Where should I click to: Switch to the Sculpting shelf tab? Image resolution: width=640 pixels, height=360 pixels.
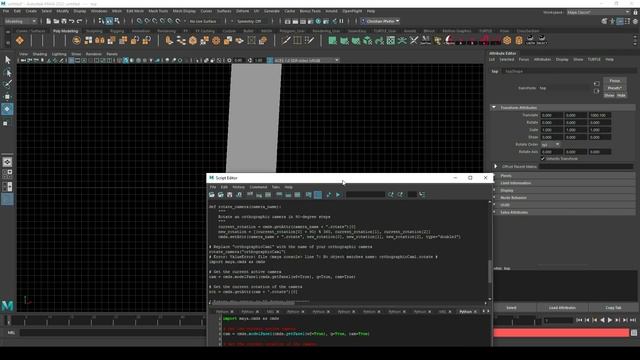click(x=94, y=31)
